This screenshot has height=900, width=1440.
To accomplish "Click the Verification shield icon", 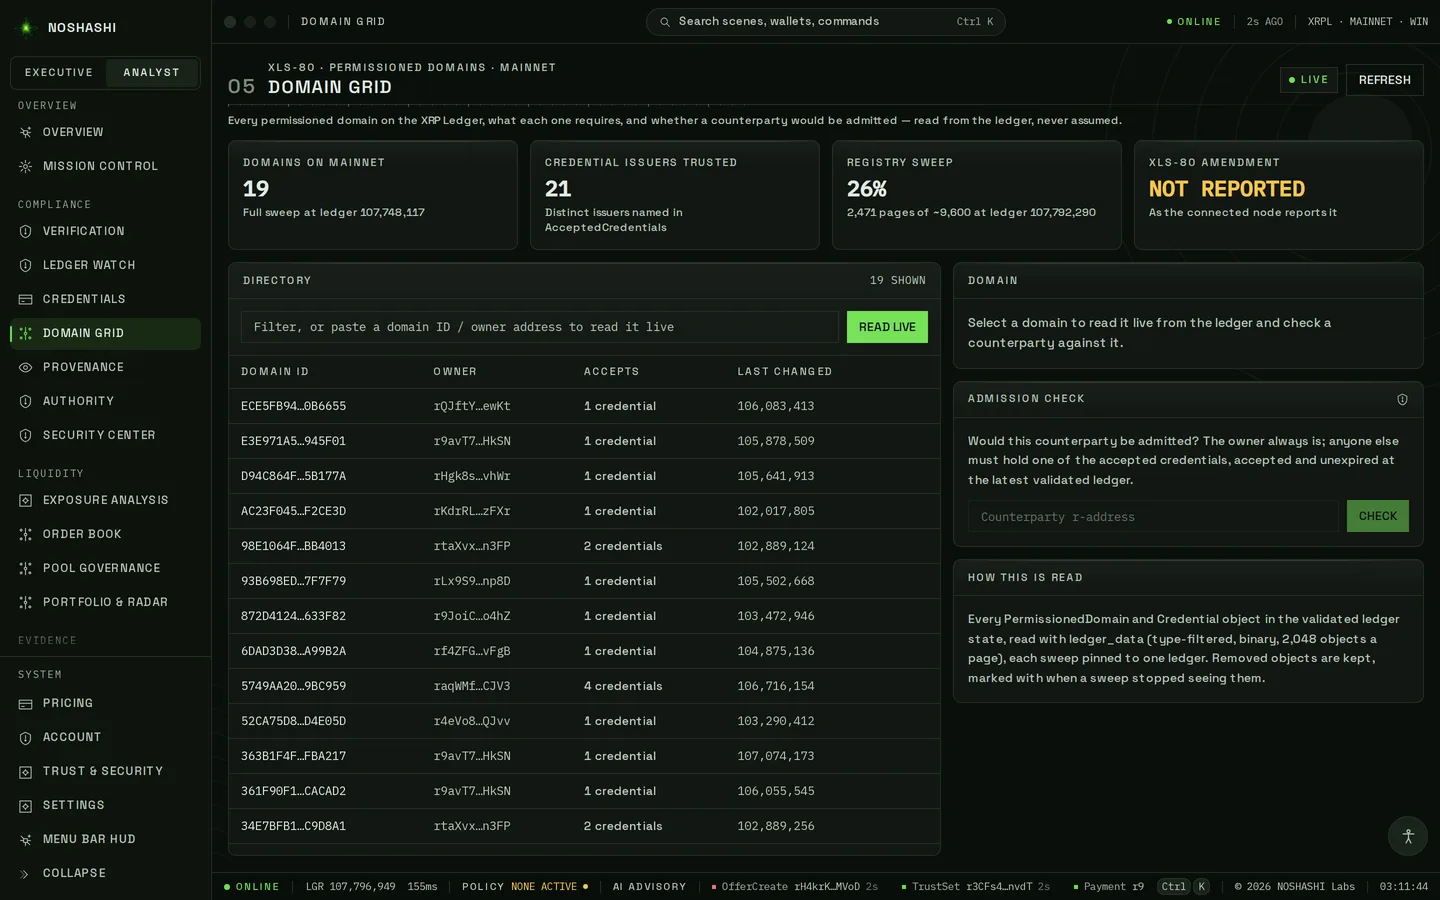I will [26, 231].
